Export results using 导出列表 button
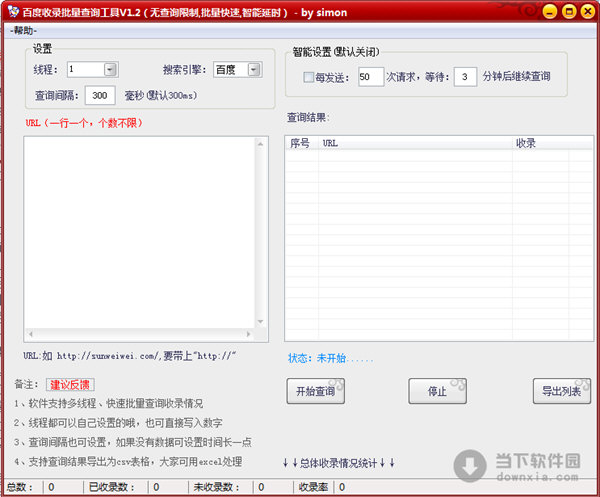The image size is (600, 497). coord(561,391)
